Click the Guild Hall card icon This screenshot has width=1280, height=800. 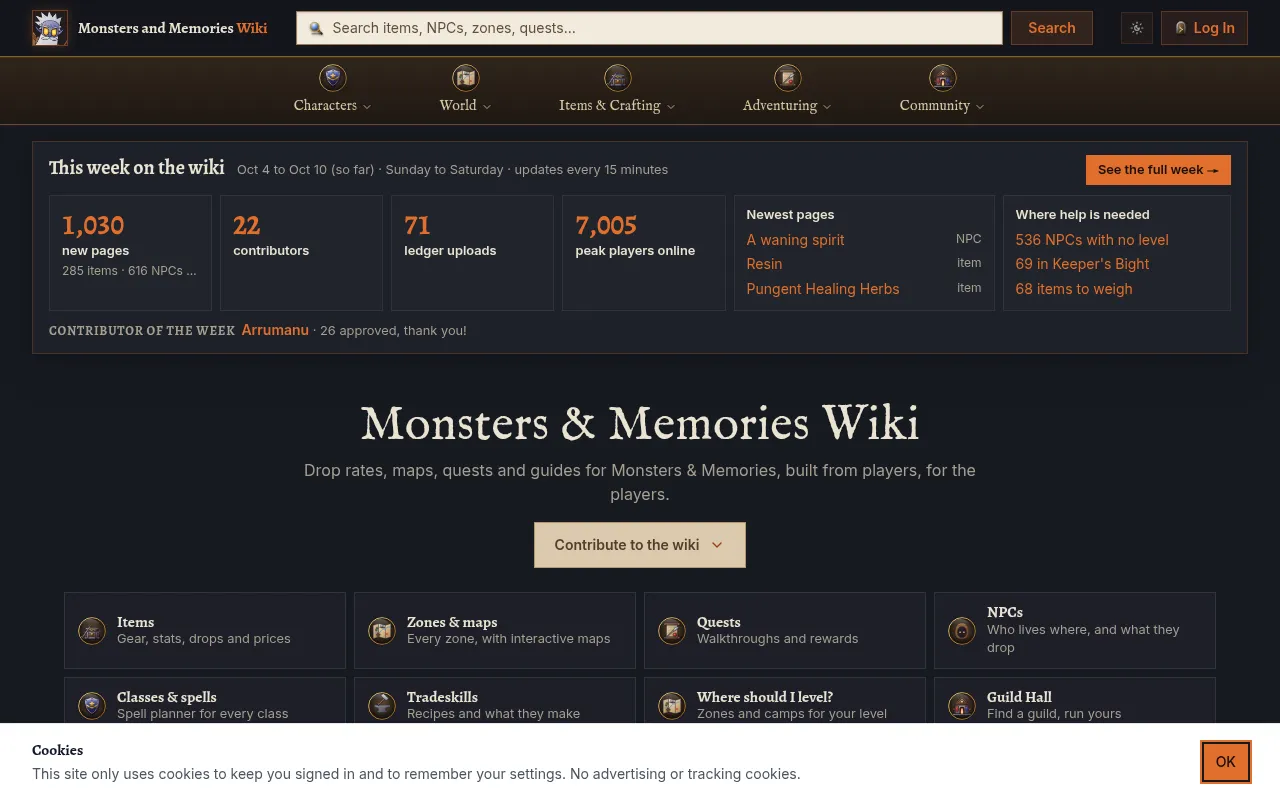tap(962, 706)
